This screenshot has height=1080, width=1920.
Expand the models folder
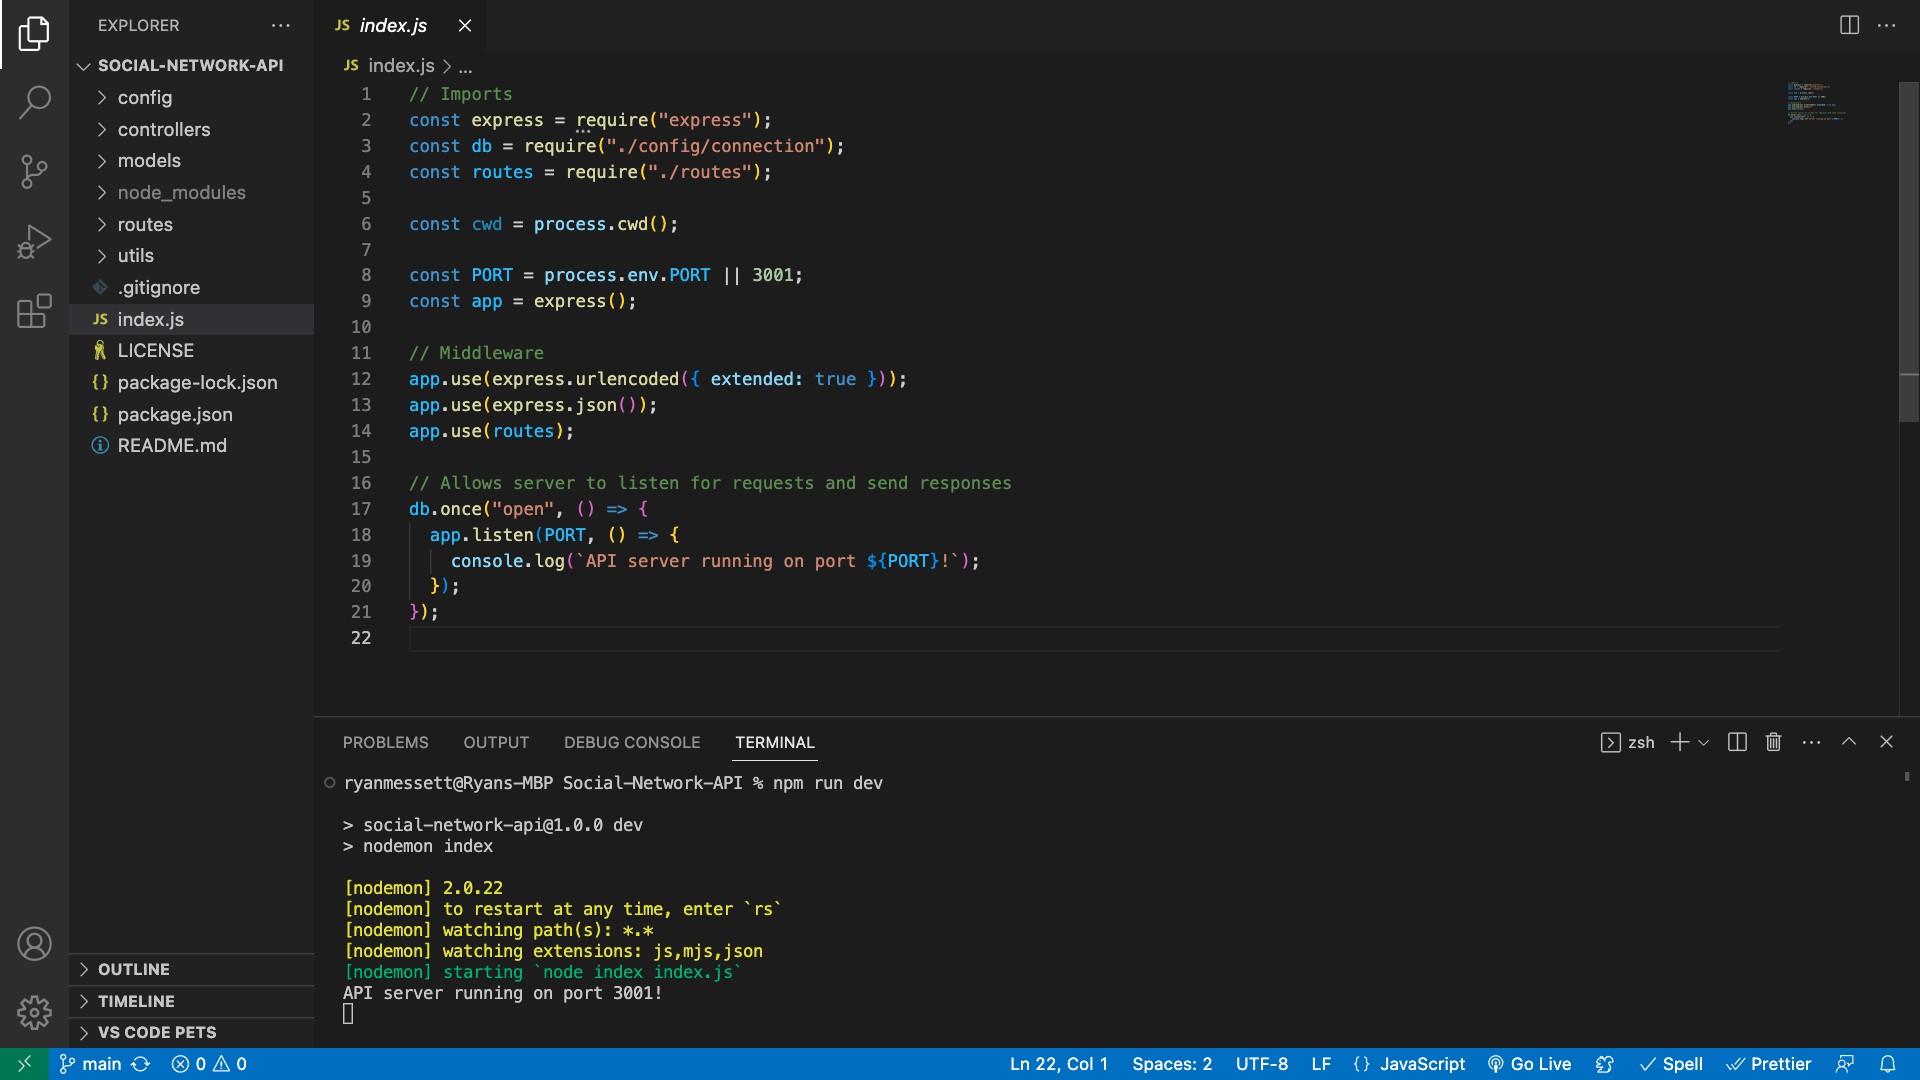coord(148,160)
